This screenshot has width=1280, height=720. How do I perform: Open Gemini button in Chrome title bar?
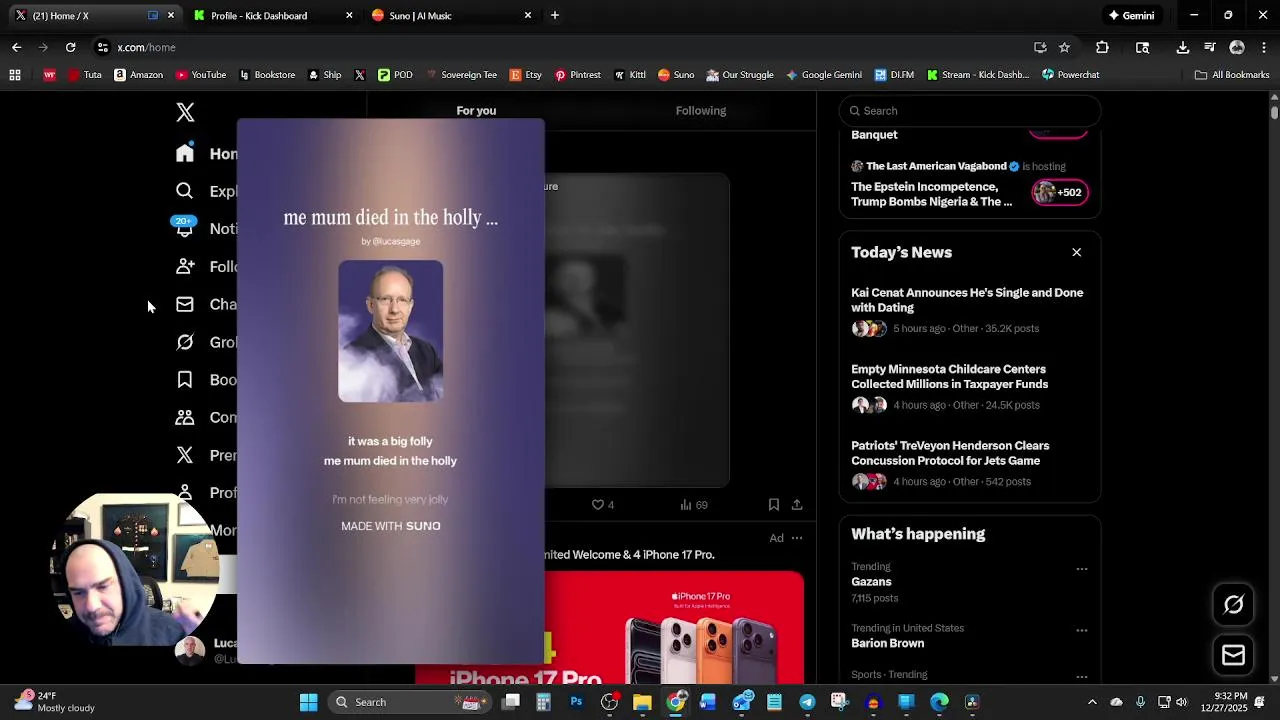[1131, 15]
